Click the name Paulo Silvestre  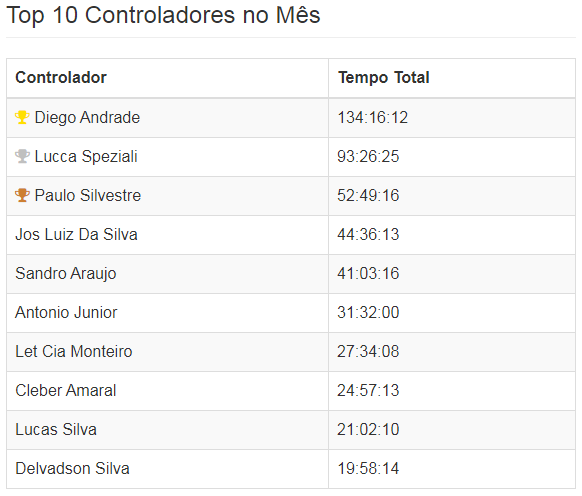pos(88,195)
